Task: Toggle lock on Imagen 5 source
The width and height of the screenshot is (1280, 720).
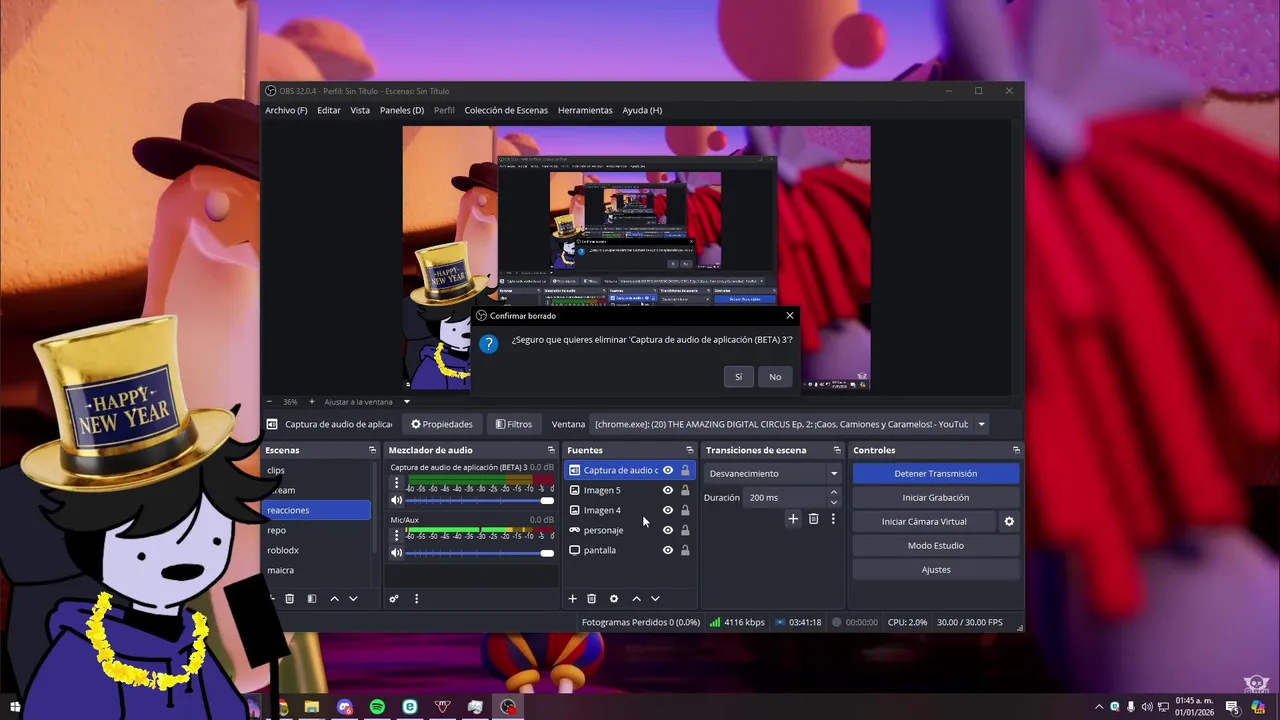Action: [x=685, y=490]
